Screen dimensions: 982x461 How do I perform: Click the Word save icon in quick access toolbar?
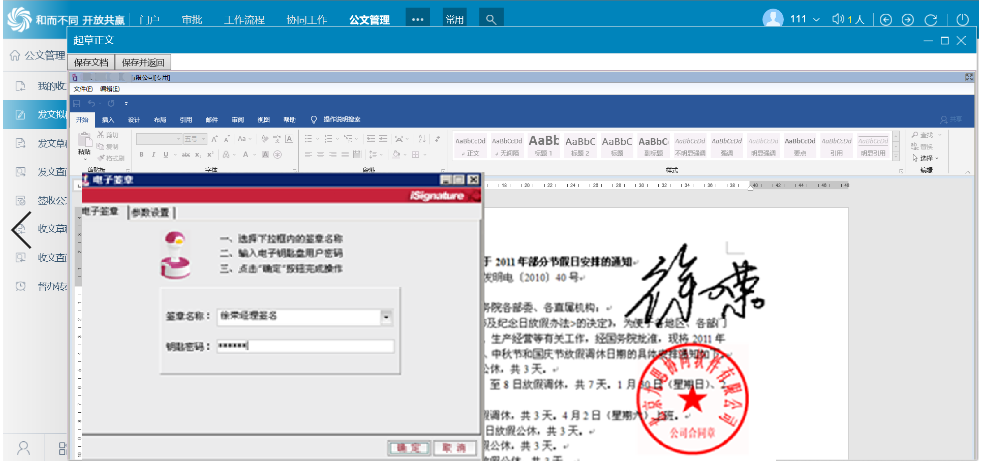(x=77, y=103)
